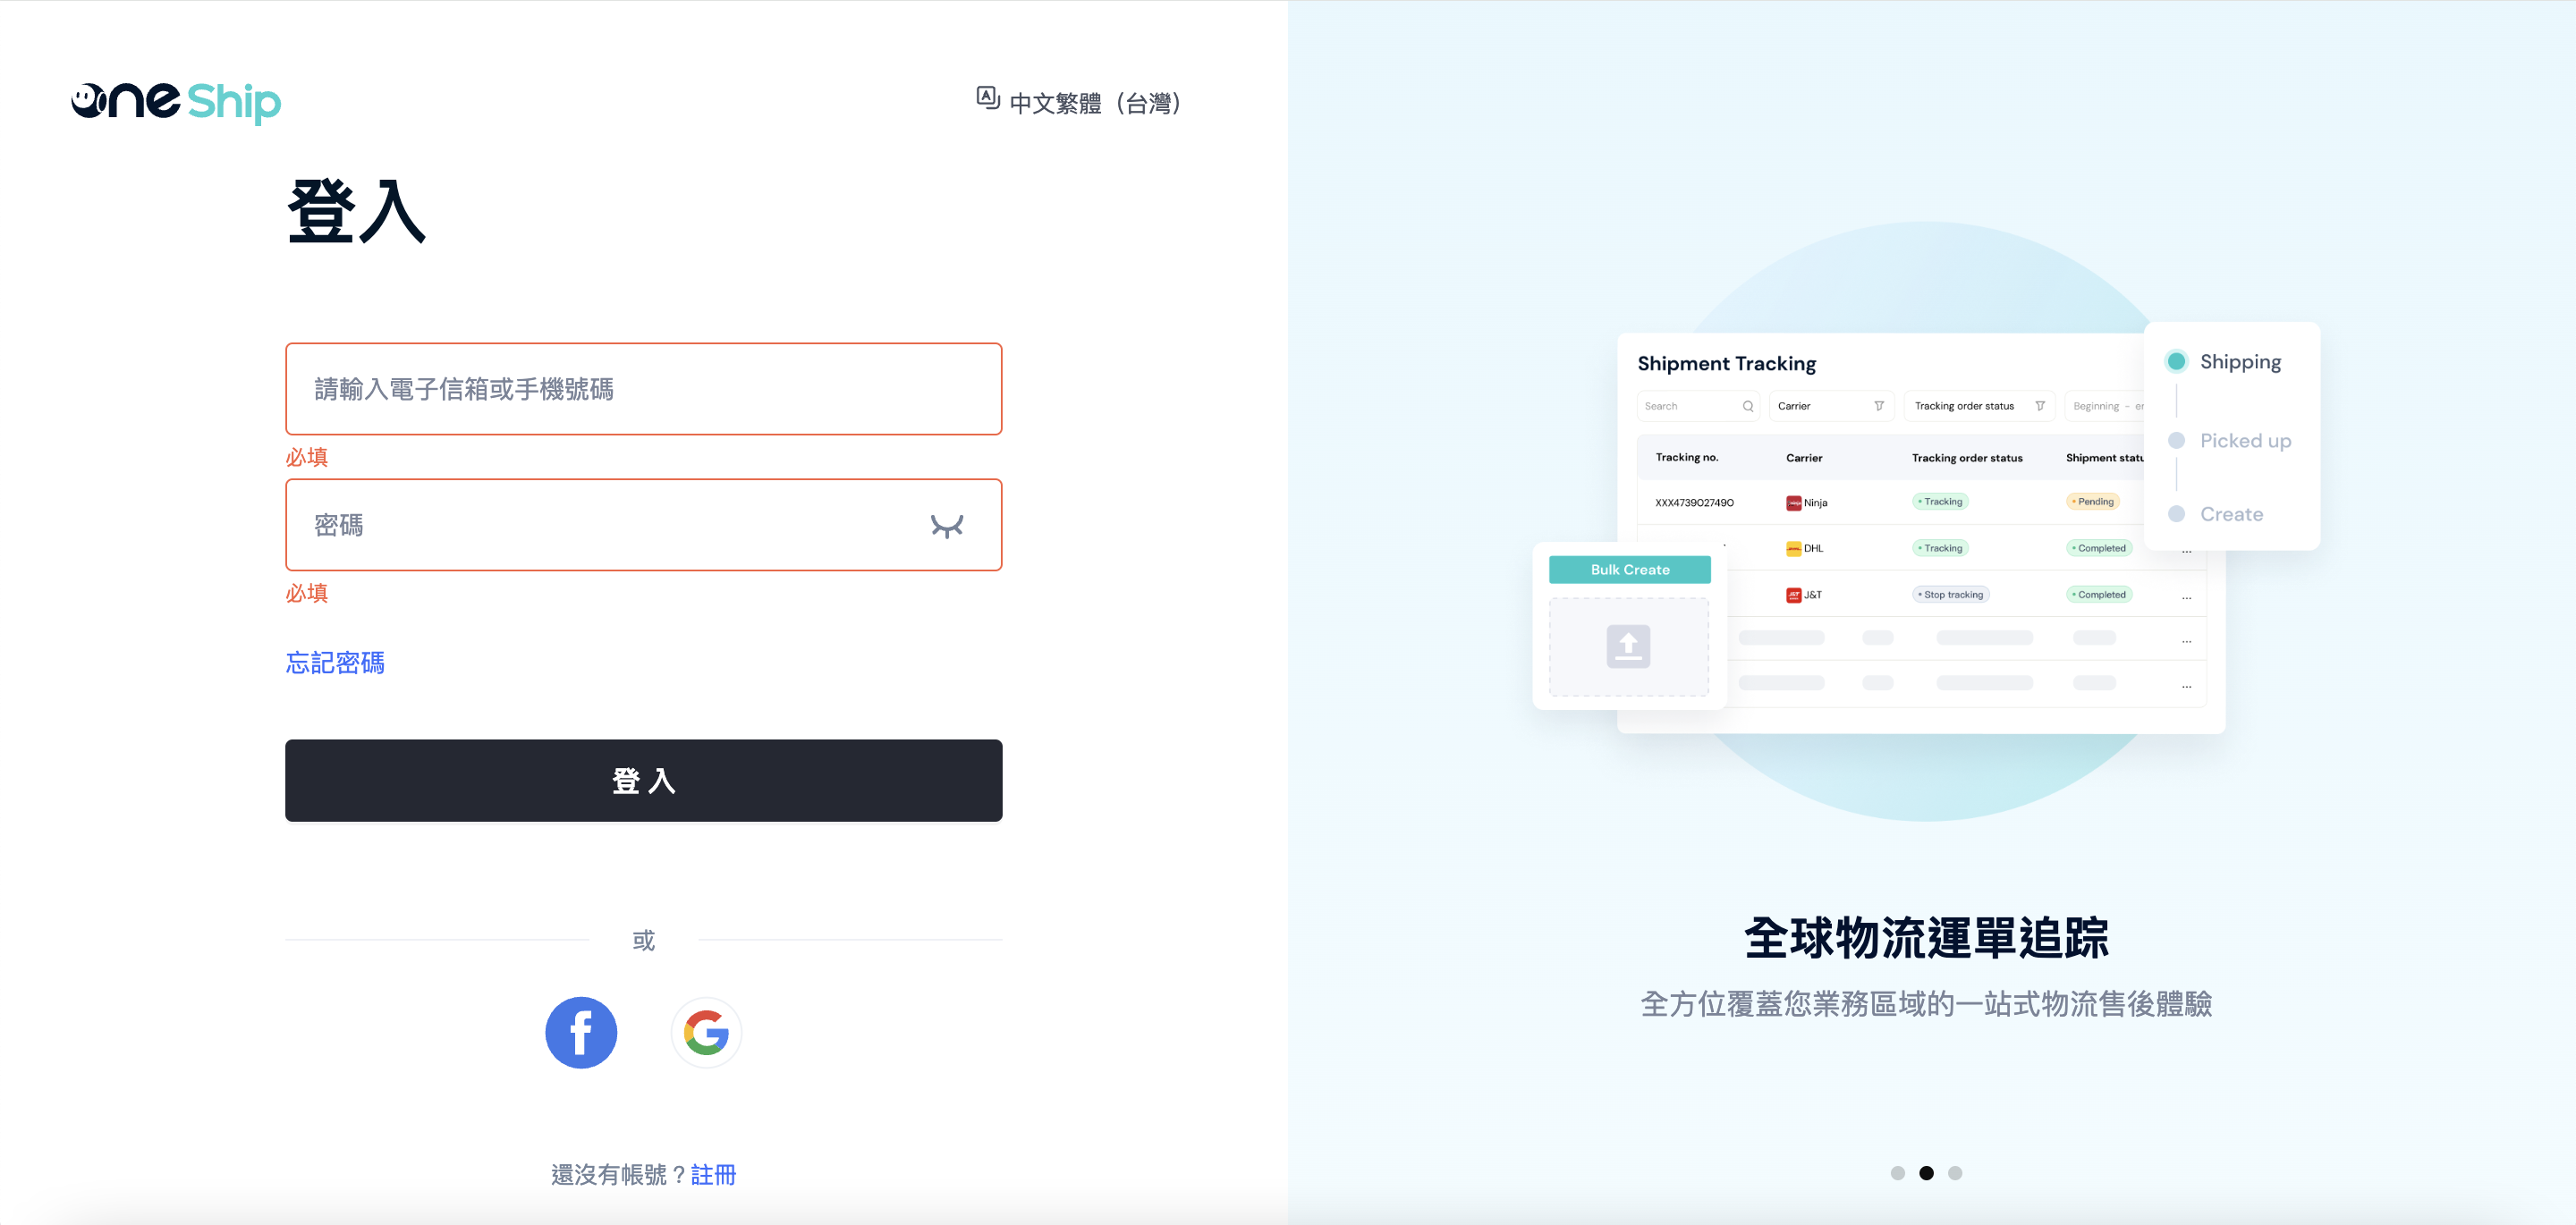2576x1225 pixels.
Task: Focus the email or phone number field
Action: [643, 389]
